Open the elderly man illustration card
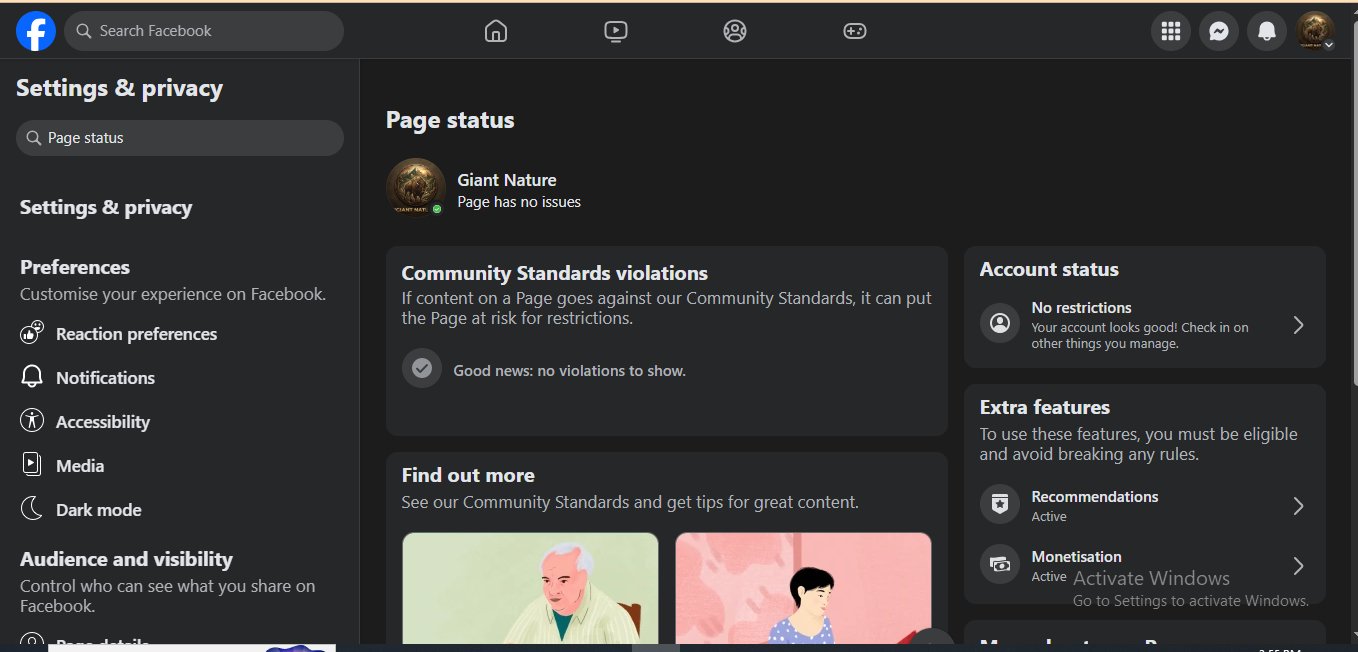 [530, 589]
